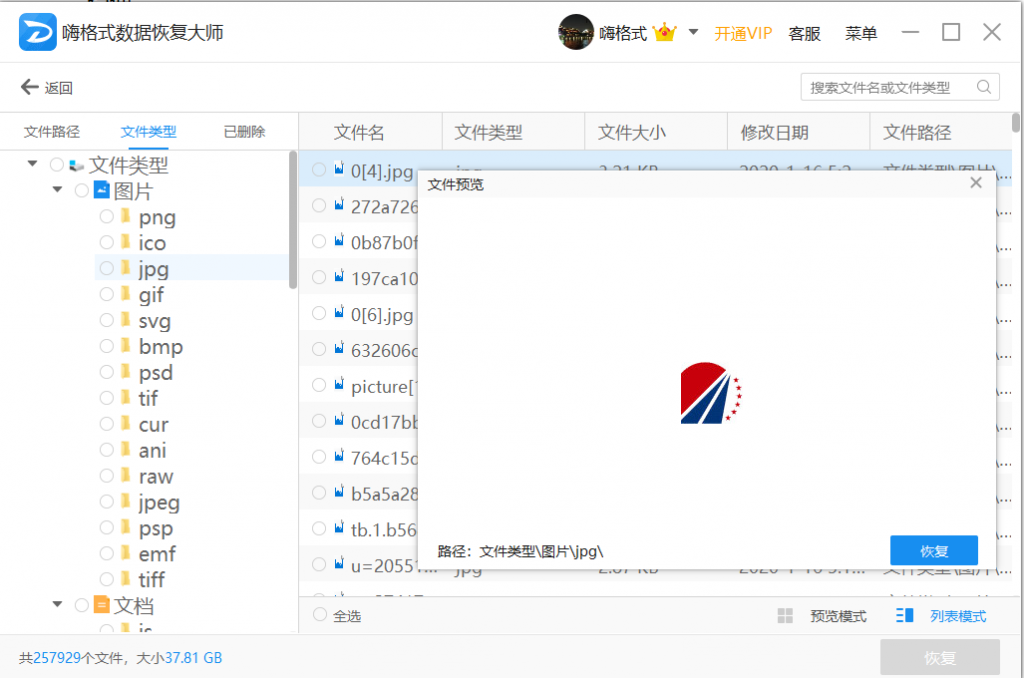Click the psd folder icon

click(x=125, y=372)
